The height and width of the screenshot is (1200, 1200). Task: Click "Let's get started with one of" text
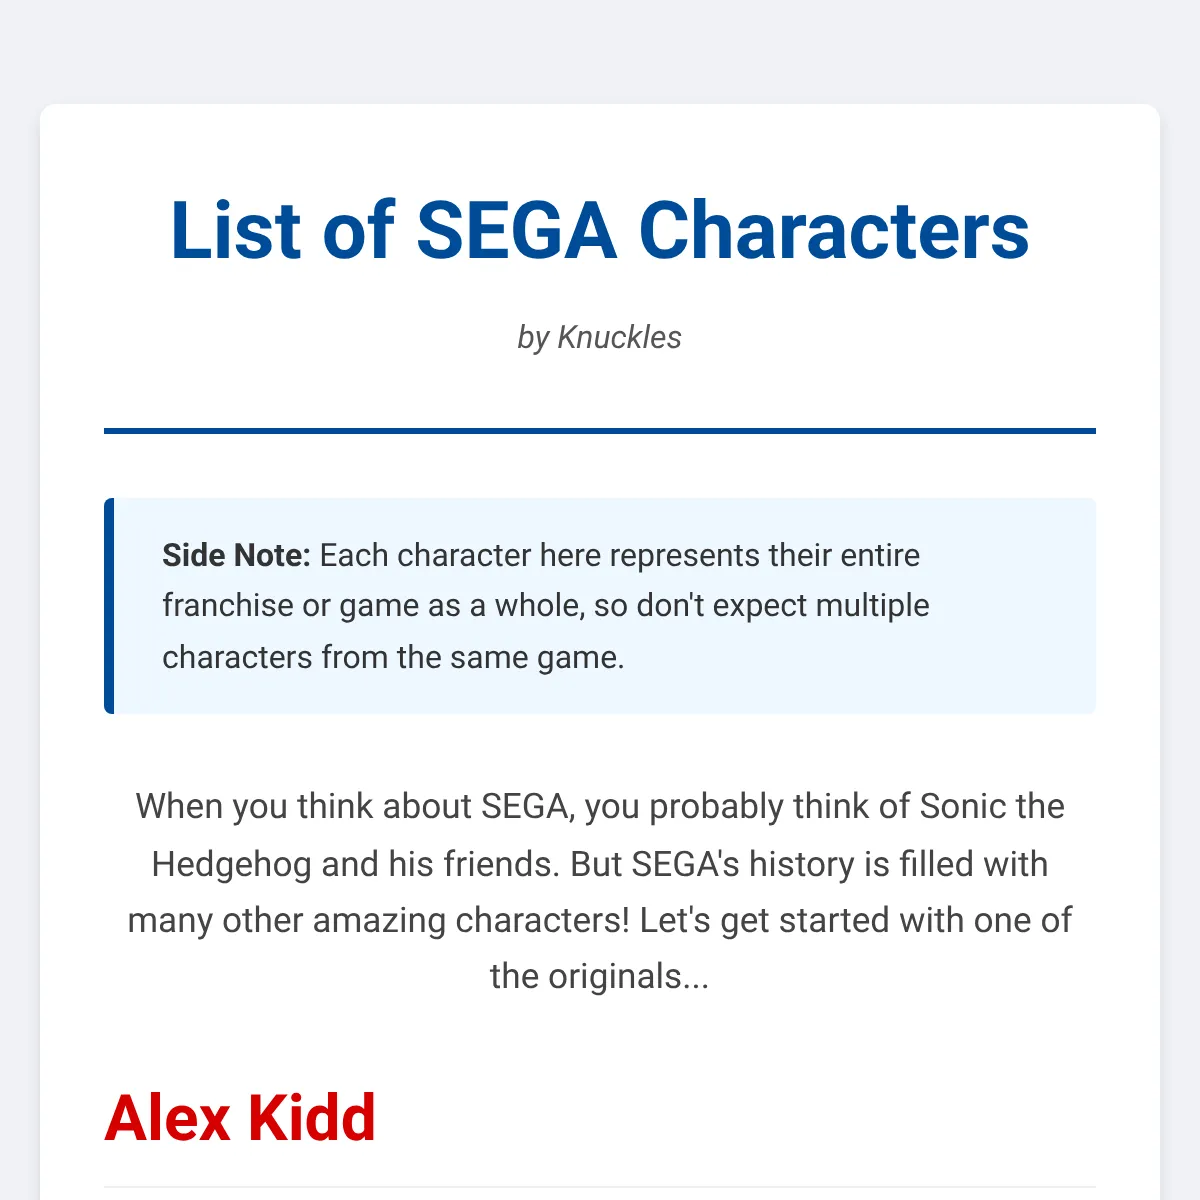(x=856, y=919)
